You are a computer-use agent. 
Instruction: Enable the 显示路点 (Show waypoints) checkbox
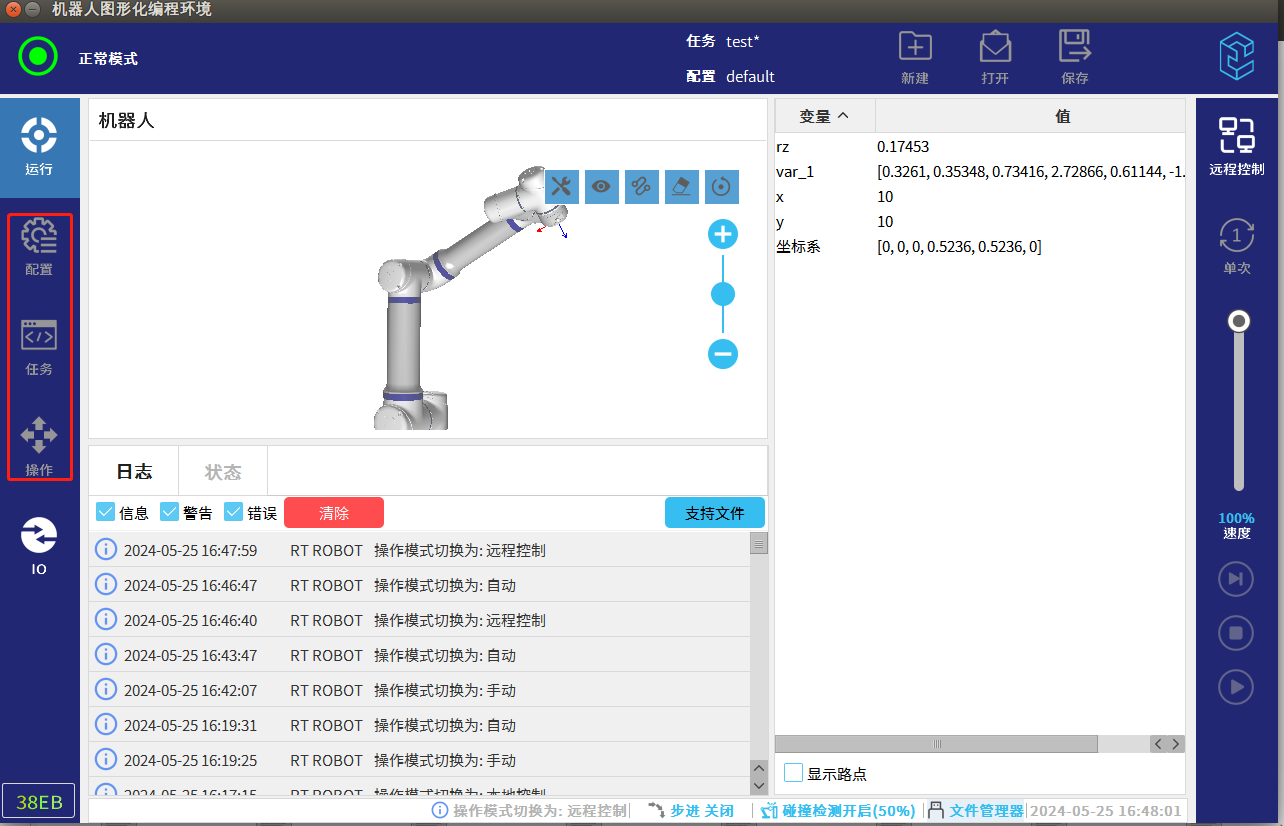794,773
